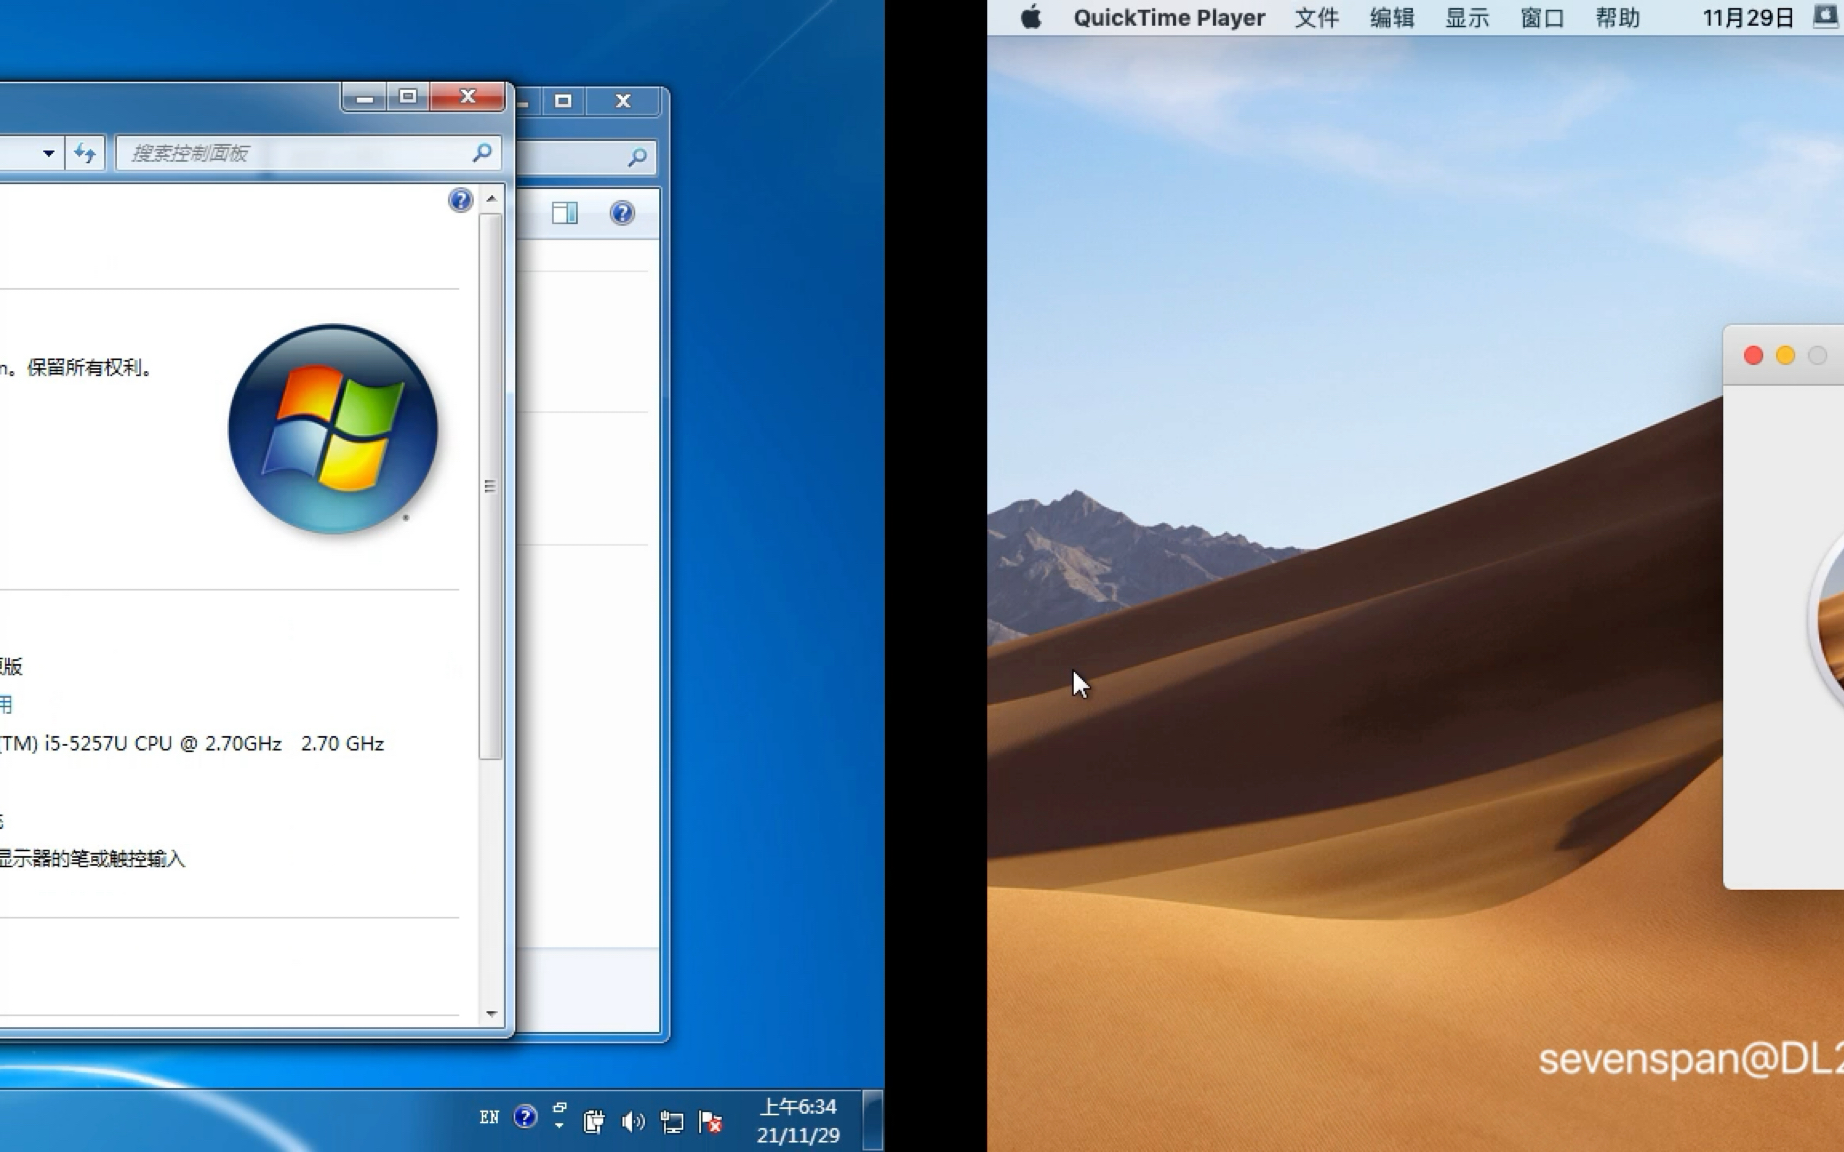Restore the language bar from the taskbar
Screen dimensions: 1844x1152
point(560,1108)
